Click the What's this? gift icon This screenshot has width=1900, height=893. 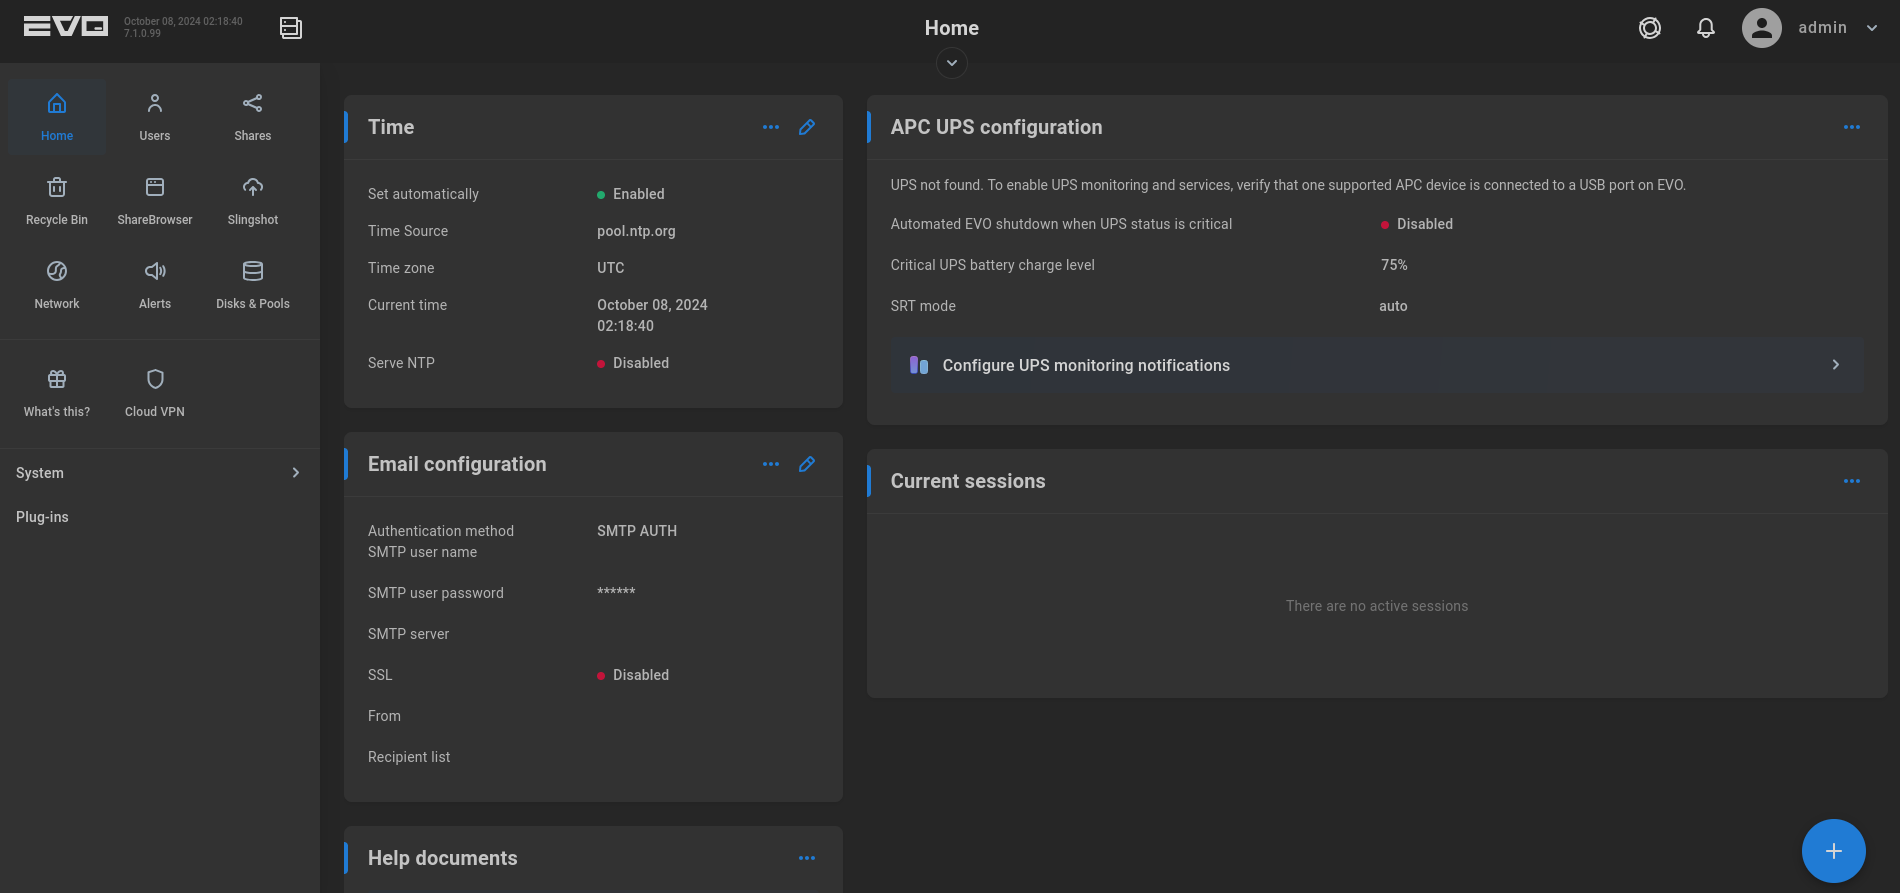(x=57, y=379)
